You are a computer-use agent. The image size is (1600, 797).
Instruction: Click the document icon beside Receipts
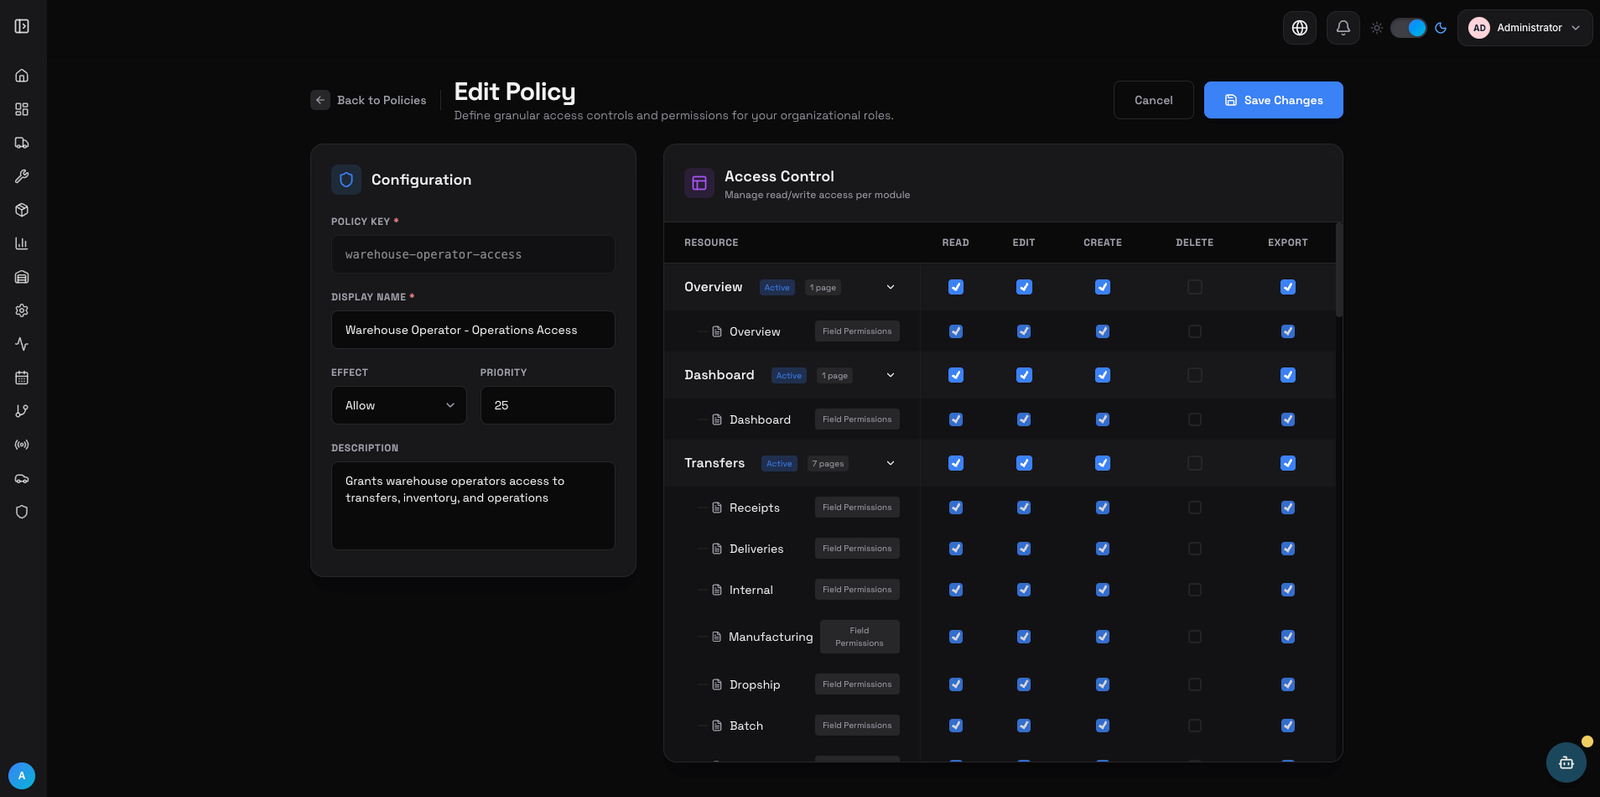[717, 508]
